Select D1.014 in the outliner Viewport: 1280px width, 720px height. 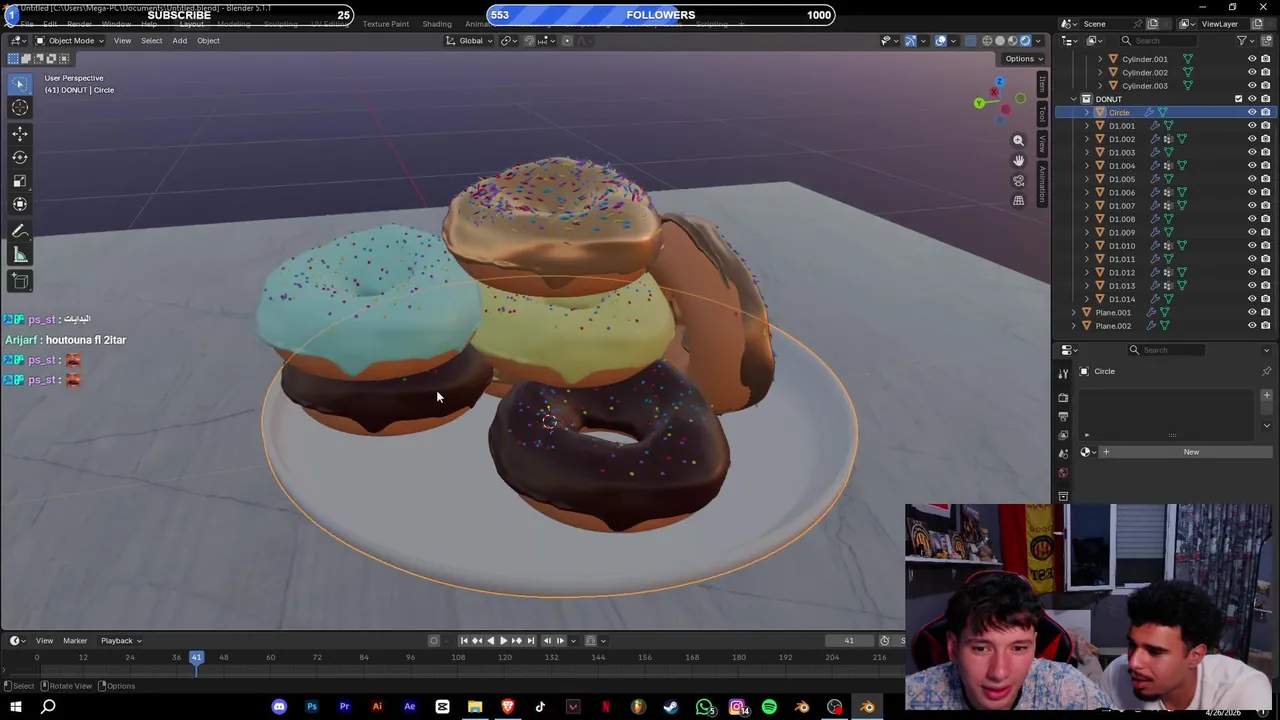pyautogui.click(x=1122, y=299)
